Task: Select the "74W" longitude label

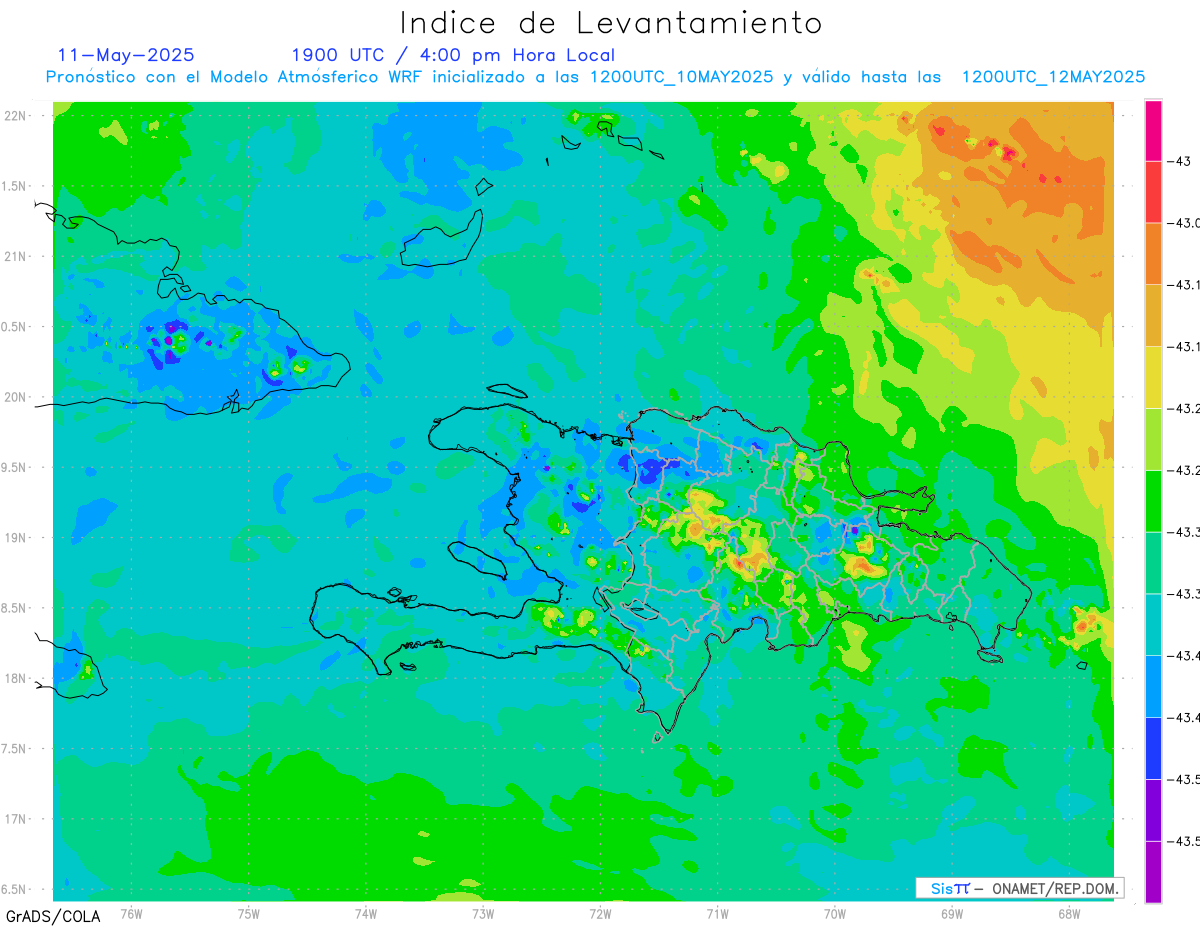Action: point(366,914)
